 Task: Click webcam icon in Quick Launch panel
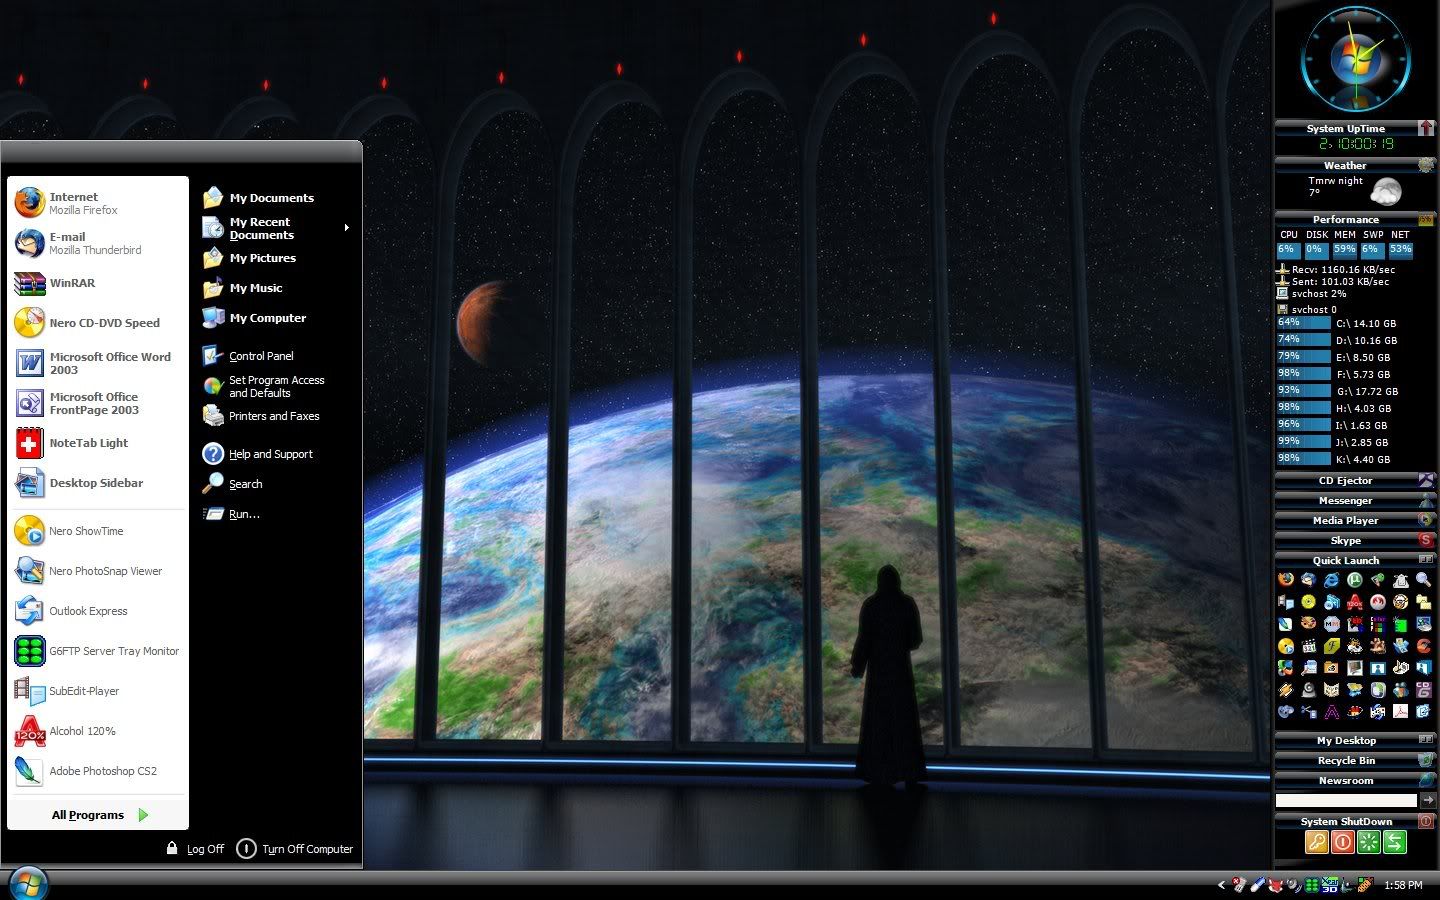(x=1308, y=689)
